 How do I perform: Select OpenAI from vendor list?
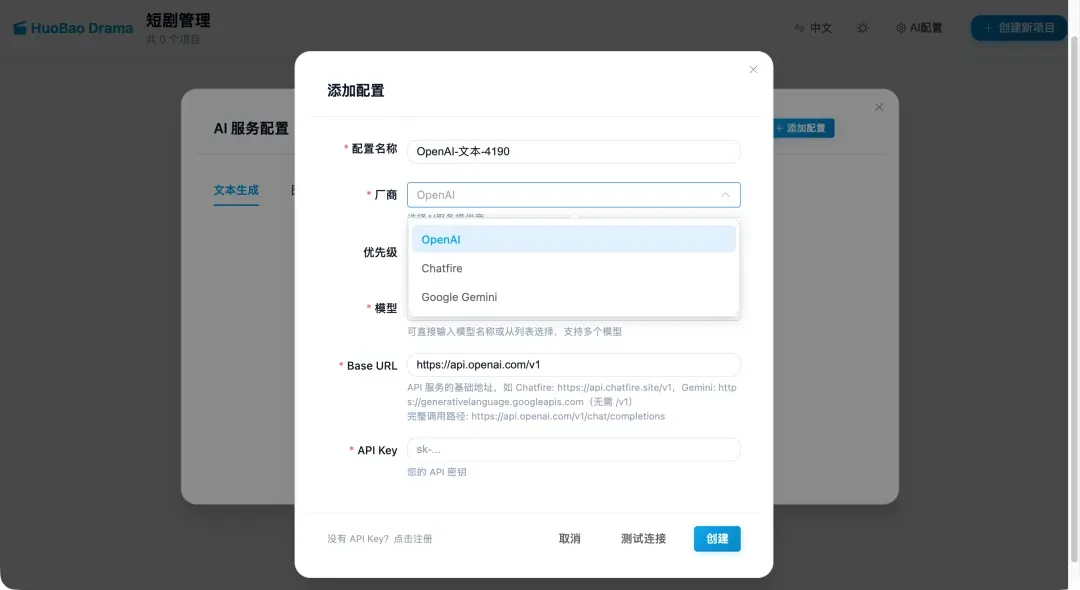pos(574,240)
